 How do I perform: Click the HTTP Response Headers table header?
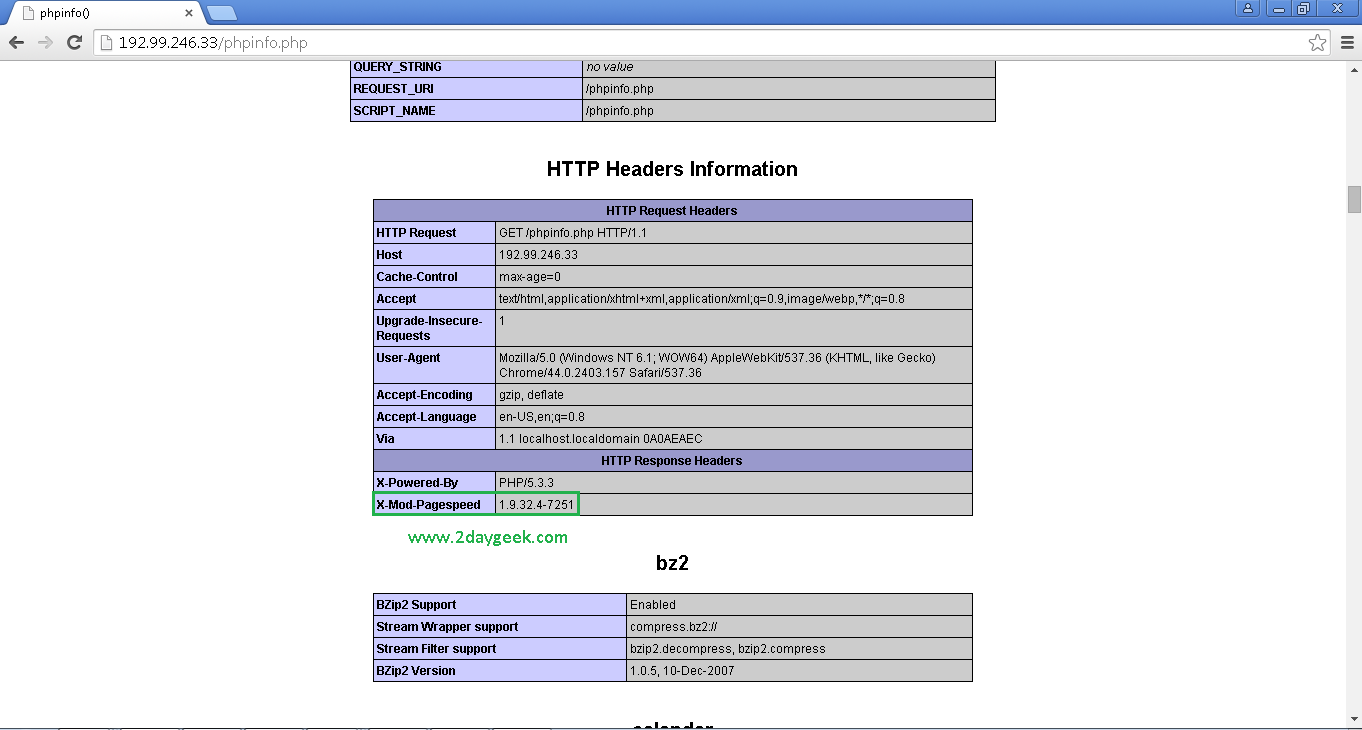[x=672, y=461]
